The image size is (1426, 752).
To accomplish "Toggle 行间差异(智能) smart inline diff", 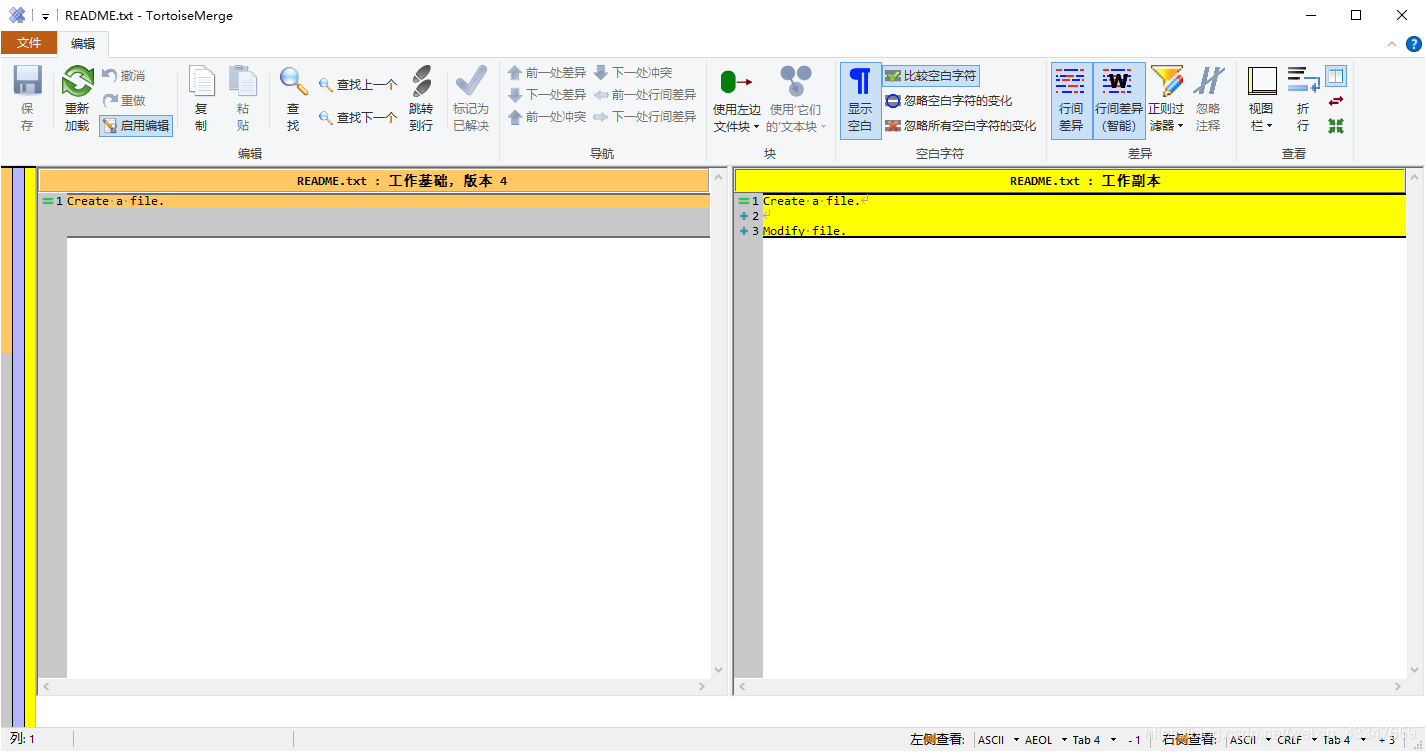I will tap(1119, 99).
